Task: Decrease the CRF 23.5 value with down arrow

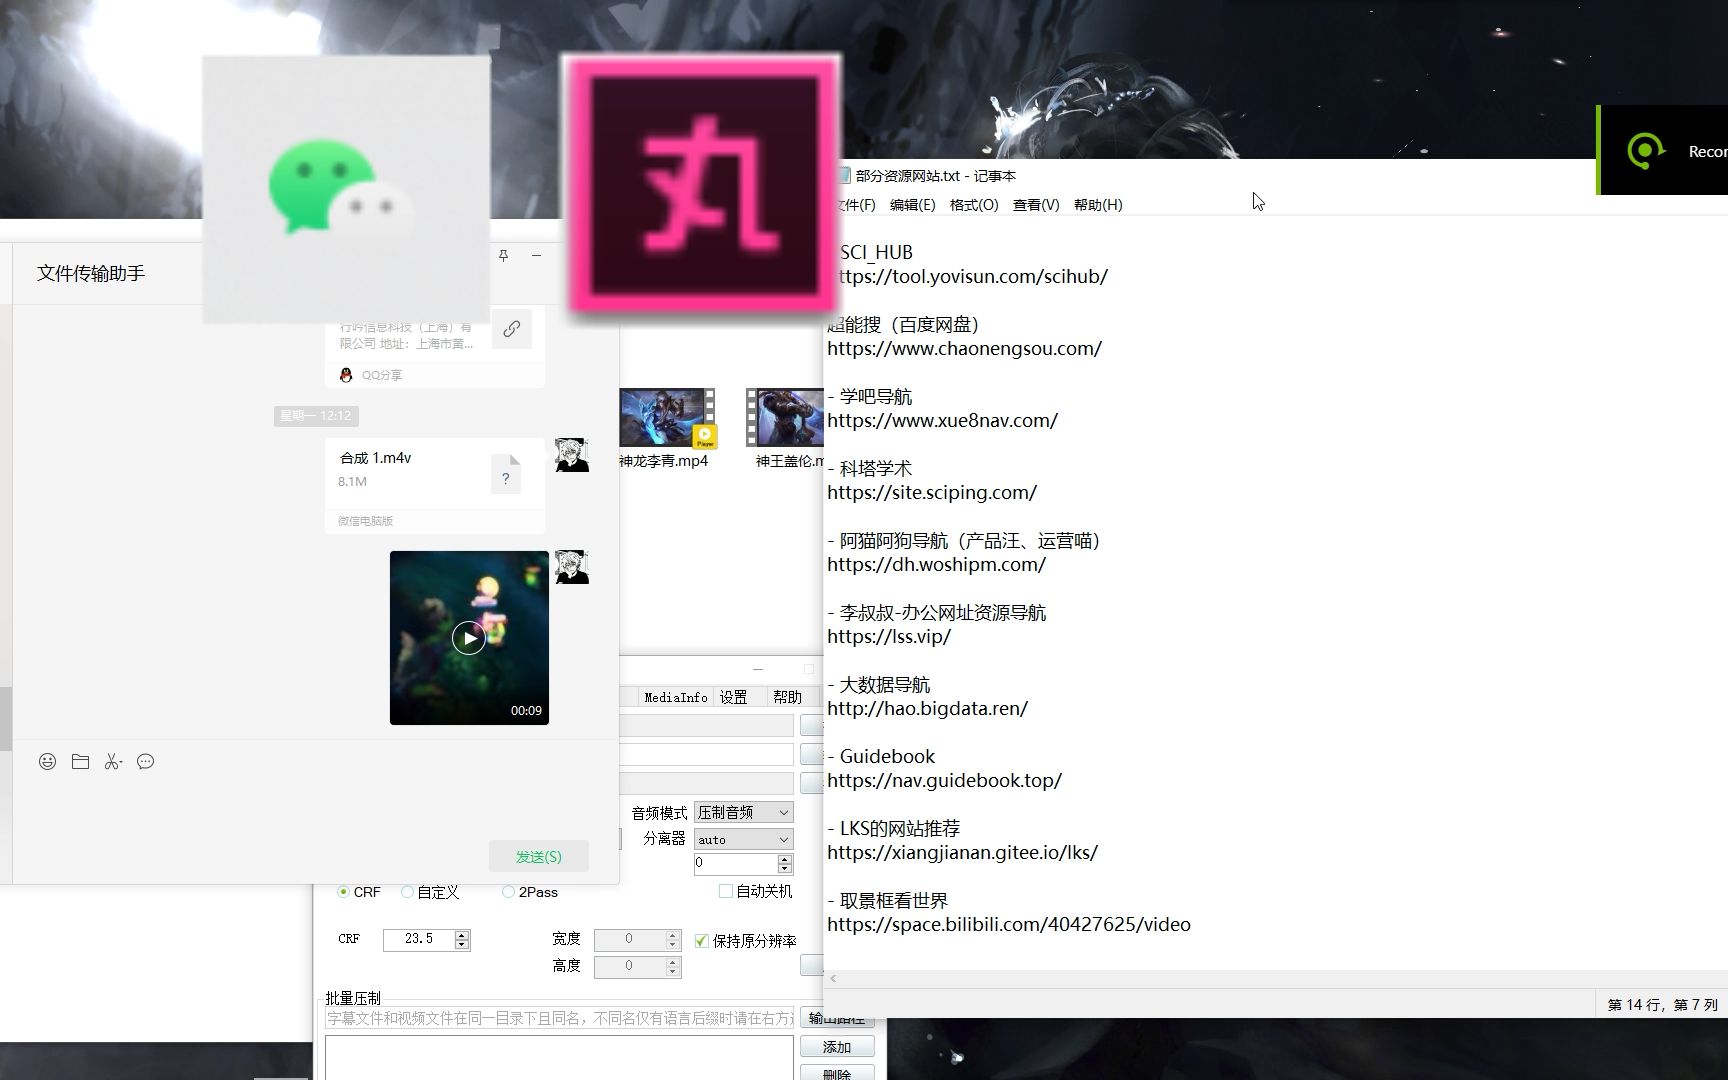Action: point(461,945)
